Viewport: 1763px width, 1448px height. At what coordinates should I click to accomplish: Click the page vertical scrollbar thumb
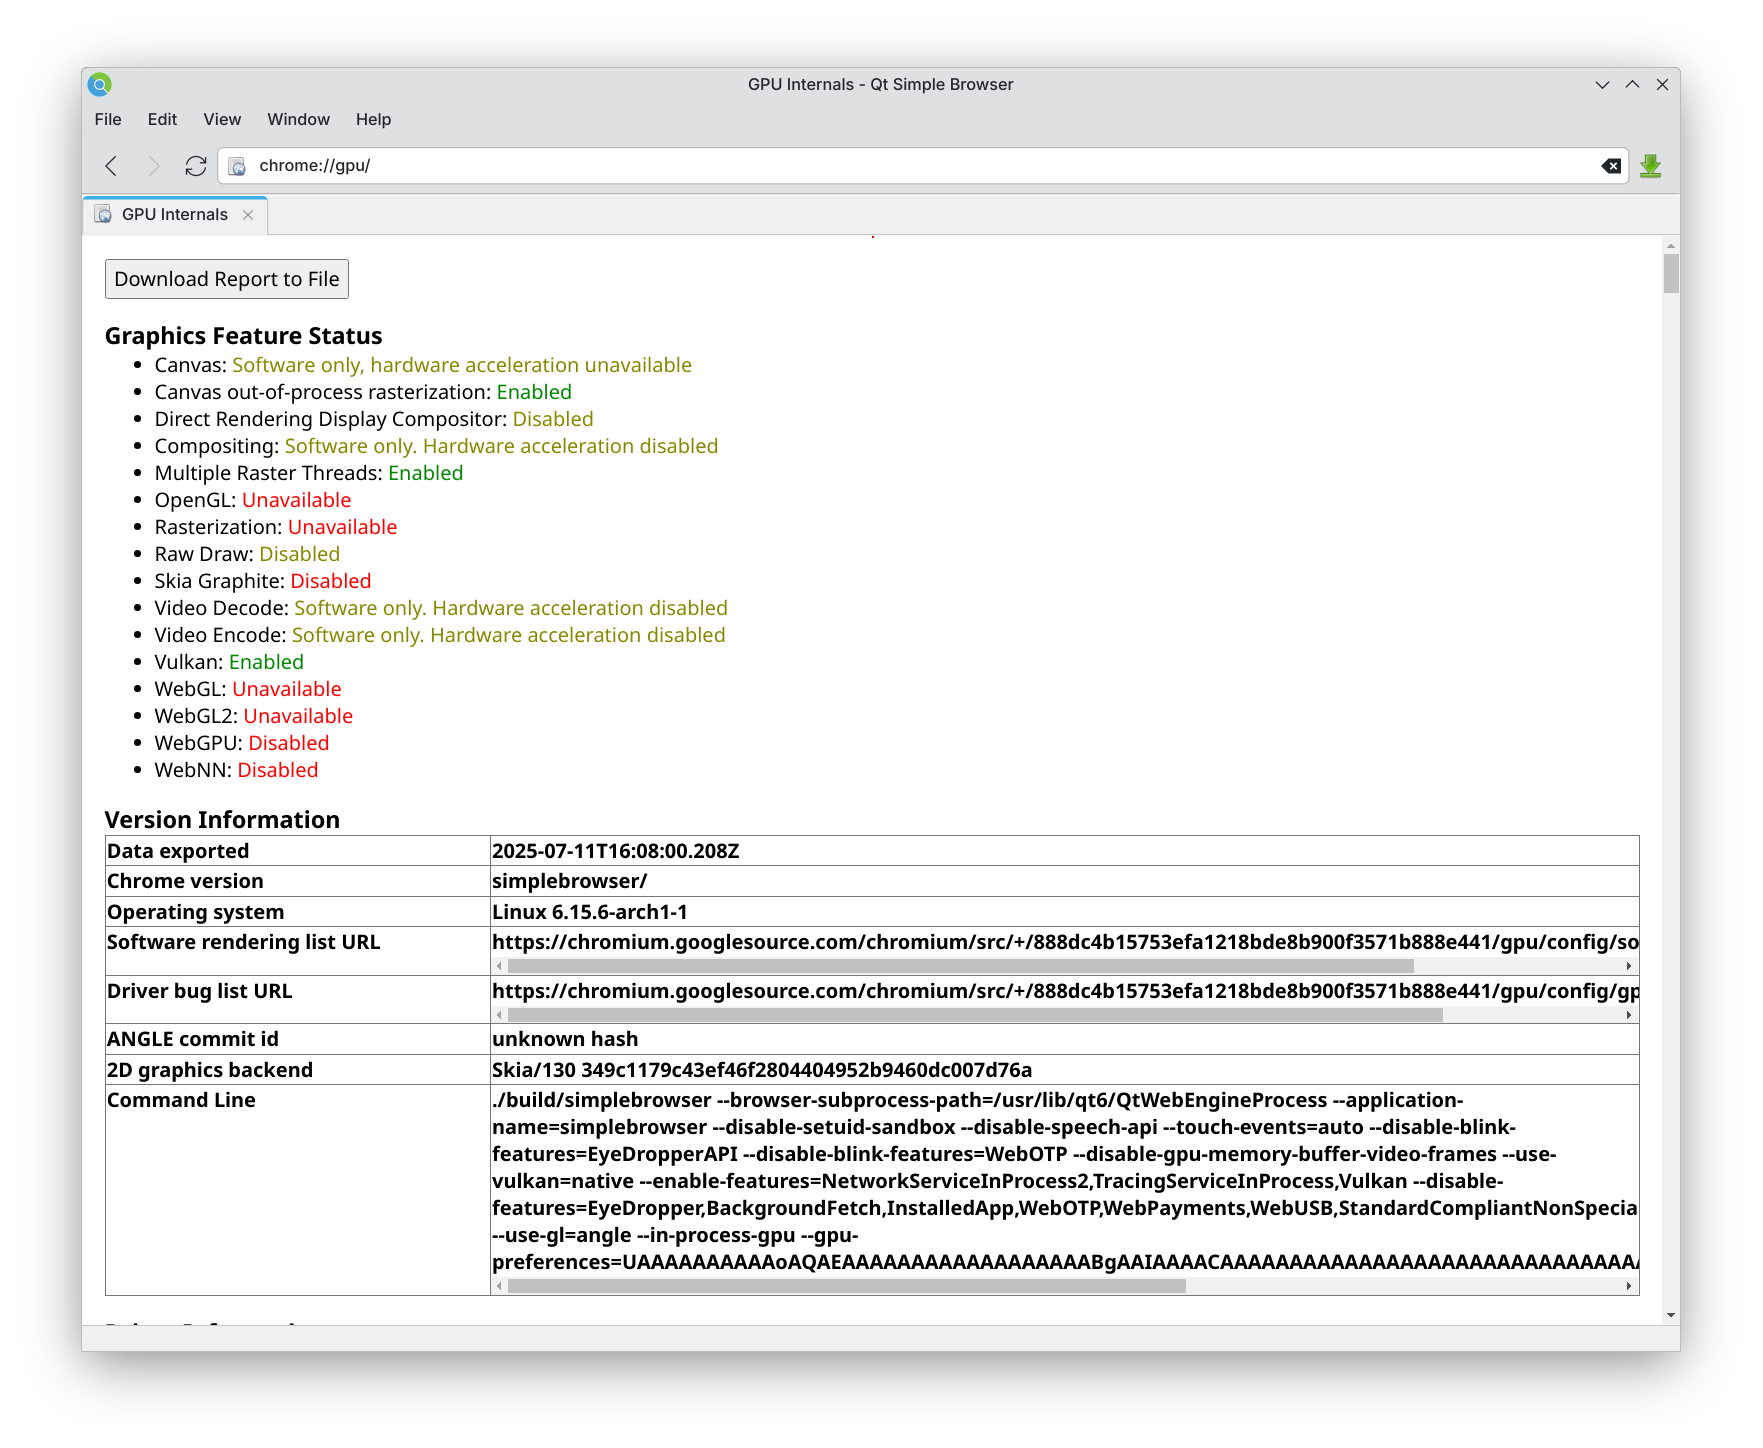coord(1671,273)
